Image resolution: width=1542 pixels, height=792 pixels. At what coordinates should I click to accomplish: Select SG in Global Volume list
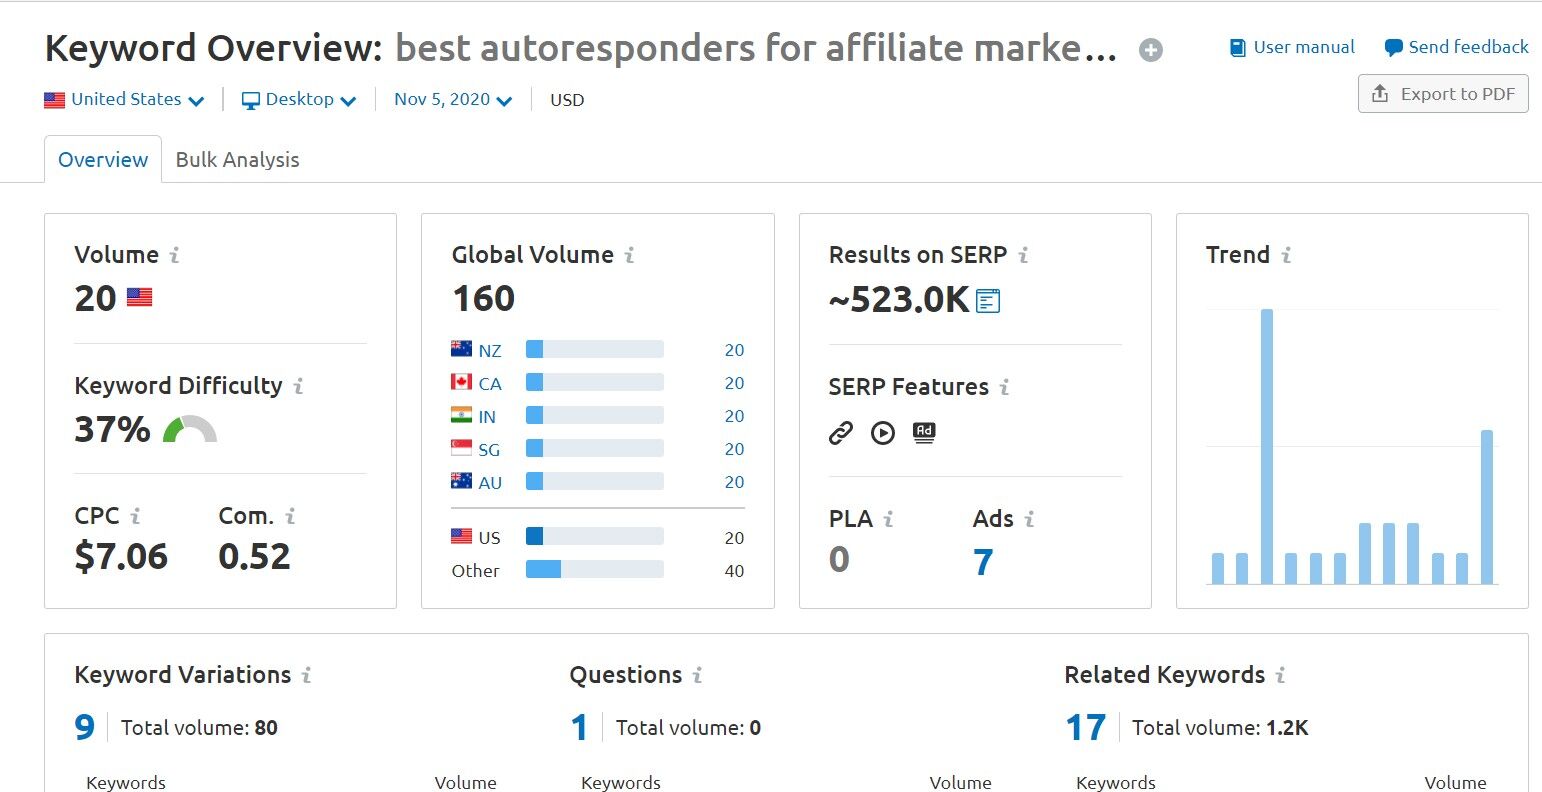point(489,450)
